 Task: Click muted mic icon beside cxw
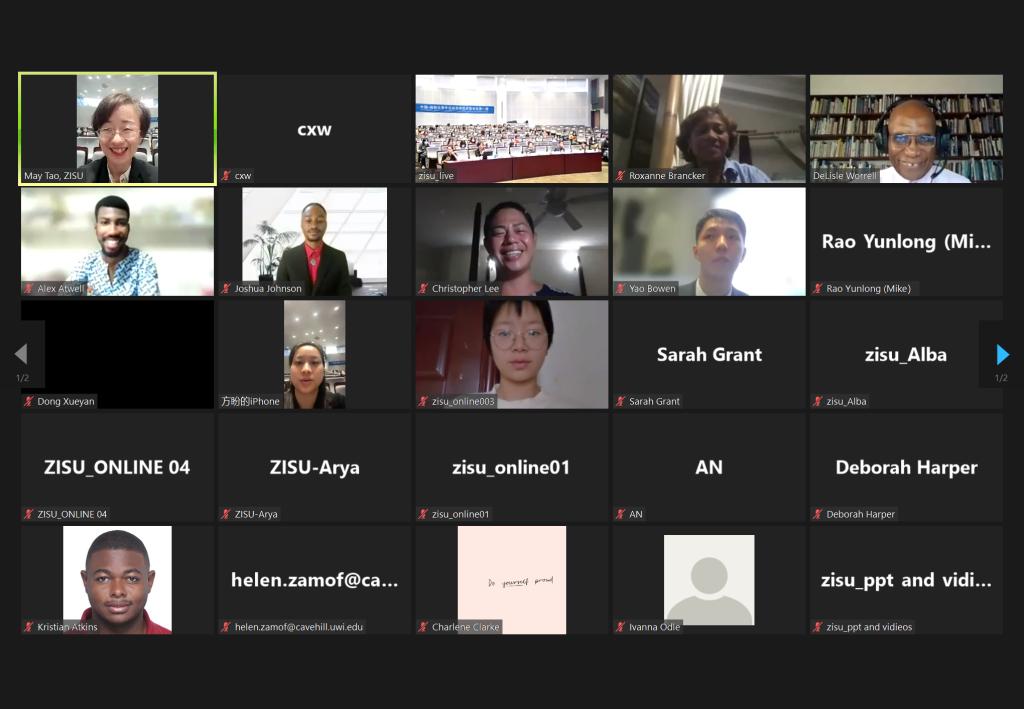(227, 176)
